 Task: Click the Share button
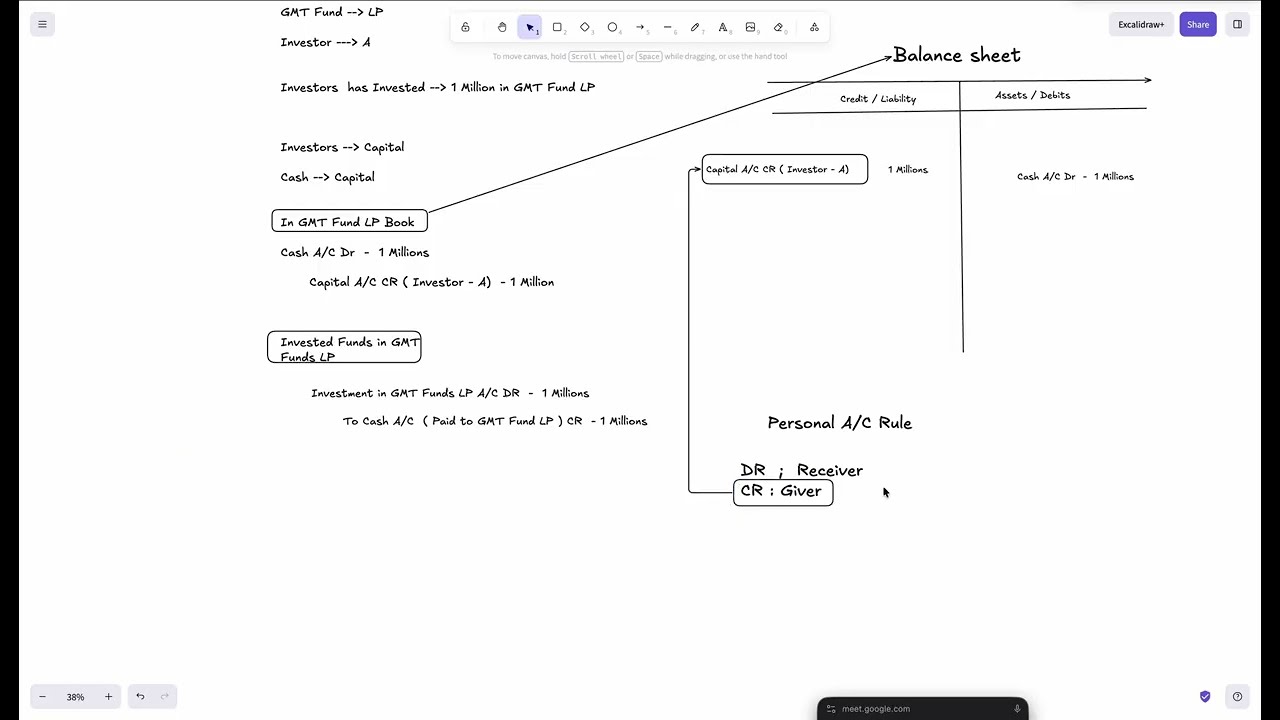pos(1197,24)
